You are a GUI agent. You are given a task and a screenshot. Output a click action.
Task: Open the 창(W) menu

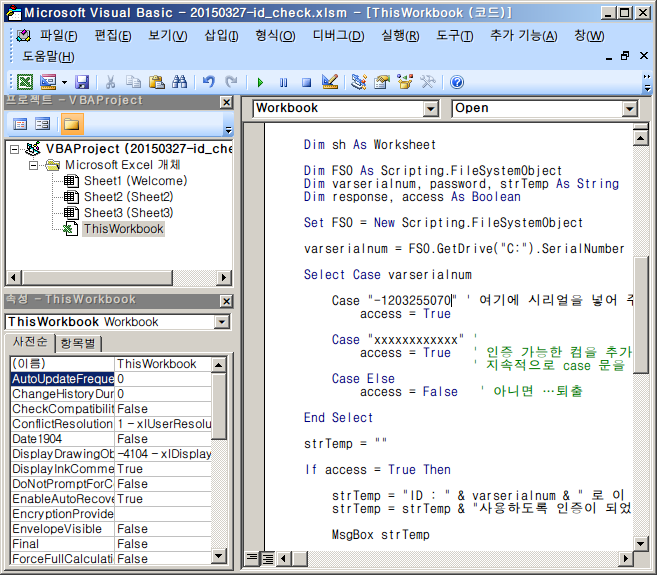tap(589, 36)
